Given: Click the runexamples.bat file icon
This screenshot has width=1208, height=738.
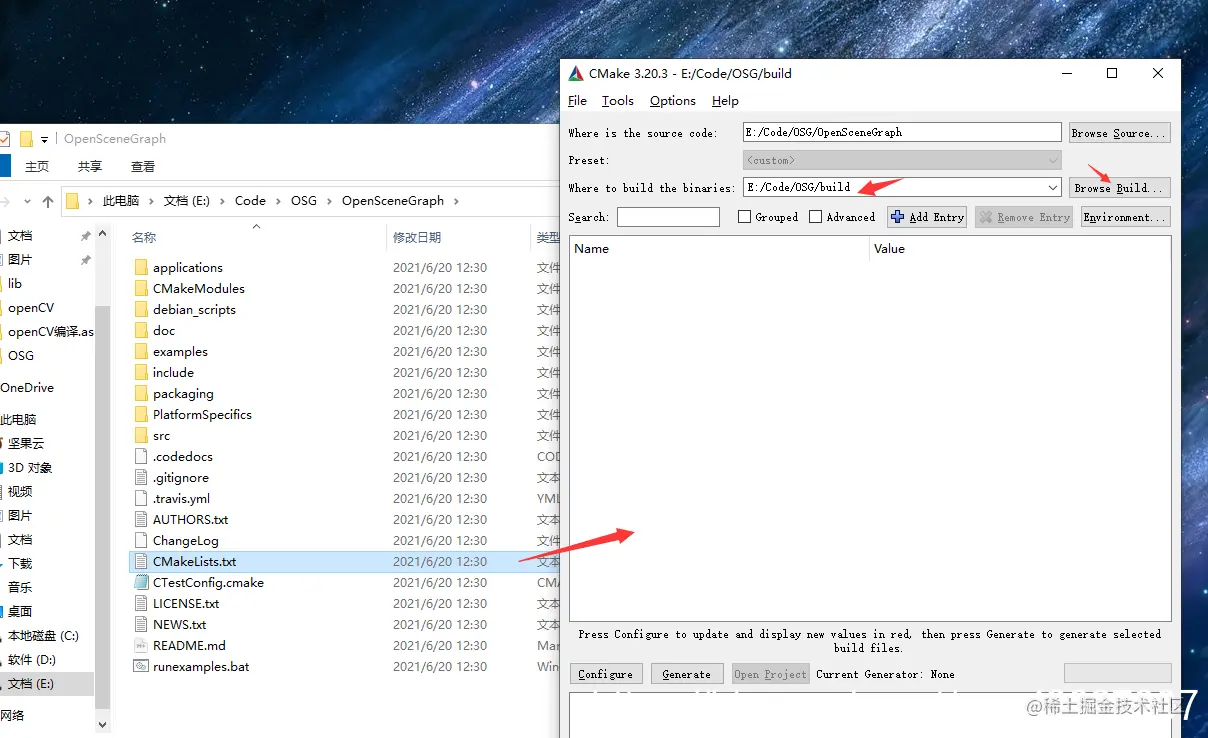Looking at the screenshot, I should click(x=141, y=666).
